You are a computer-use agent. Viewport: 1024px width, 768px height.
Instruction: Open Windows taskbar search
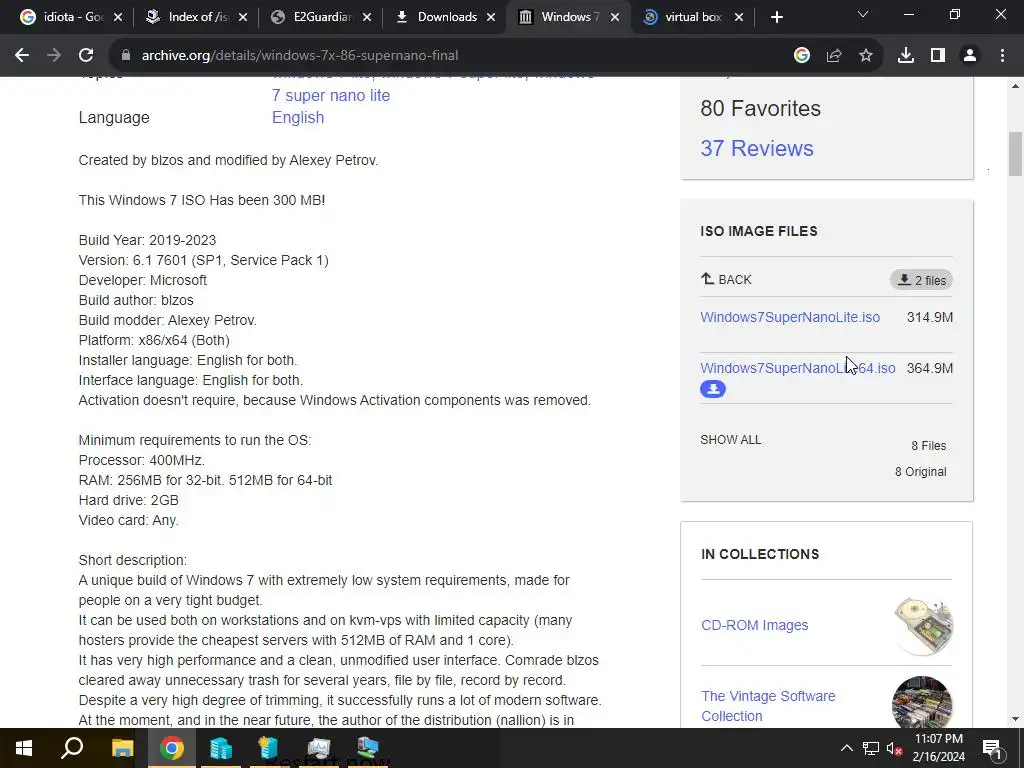point(72,748)
